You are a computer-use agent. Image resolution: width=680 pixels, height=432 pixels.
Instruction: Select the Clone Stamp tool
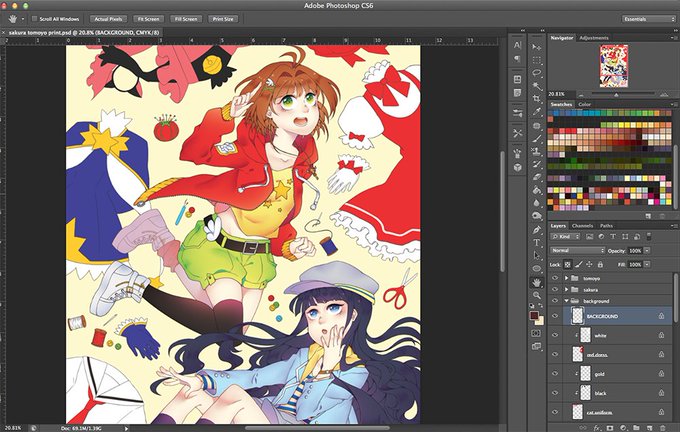(537, 152)
